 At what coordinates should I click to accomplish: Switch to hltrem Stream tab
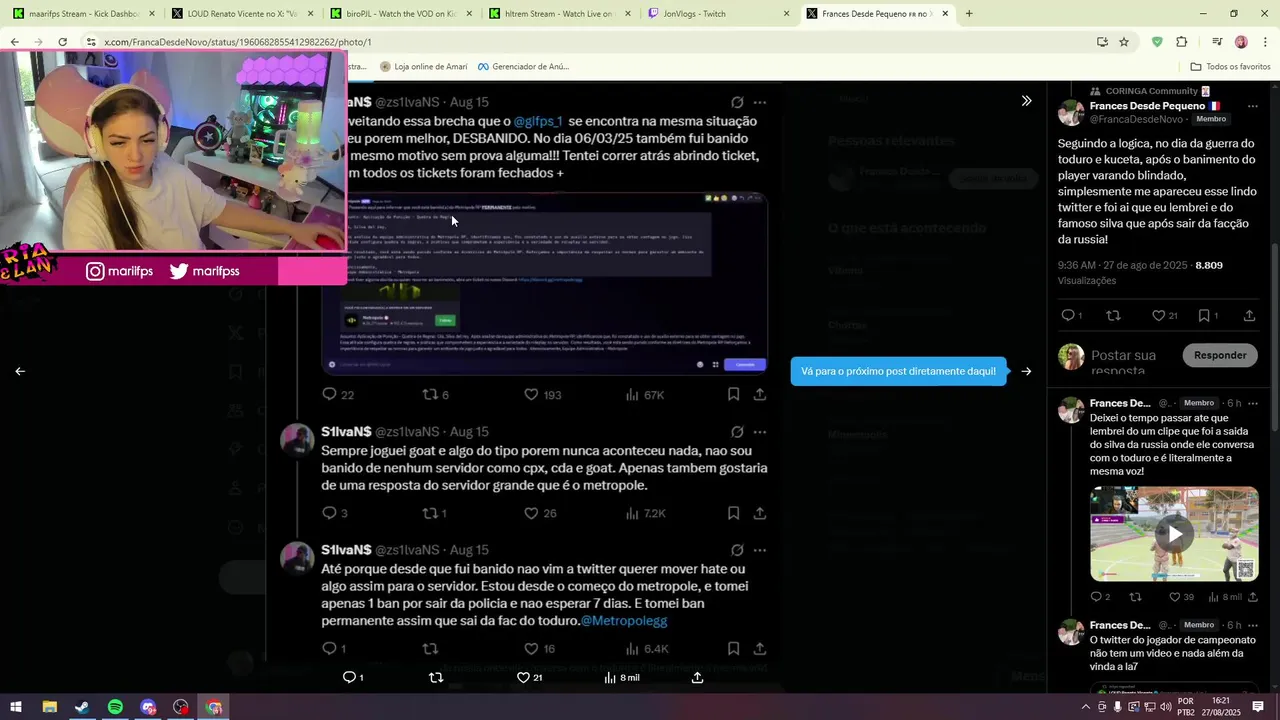tap(558, 14)
